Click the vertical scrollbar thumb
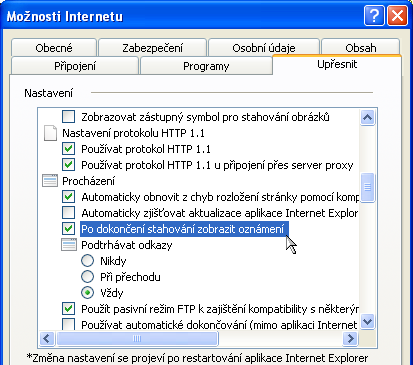The height and width of the screenshot is (365, 413). pos(367,187)
